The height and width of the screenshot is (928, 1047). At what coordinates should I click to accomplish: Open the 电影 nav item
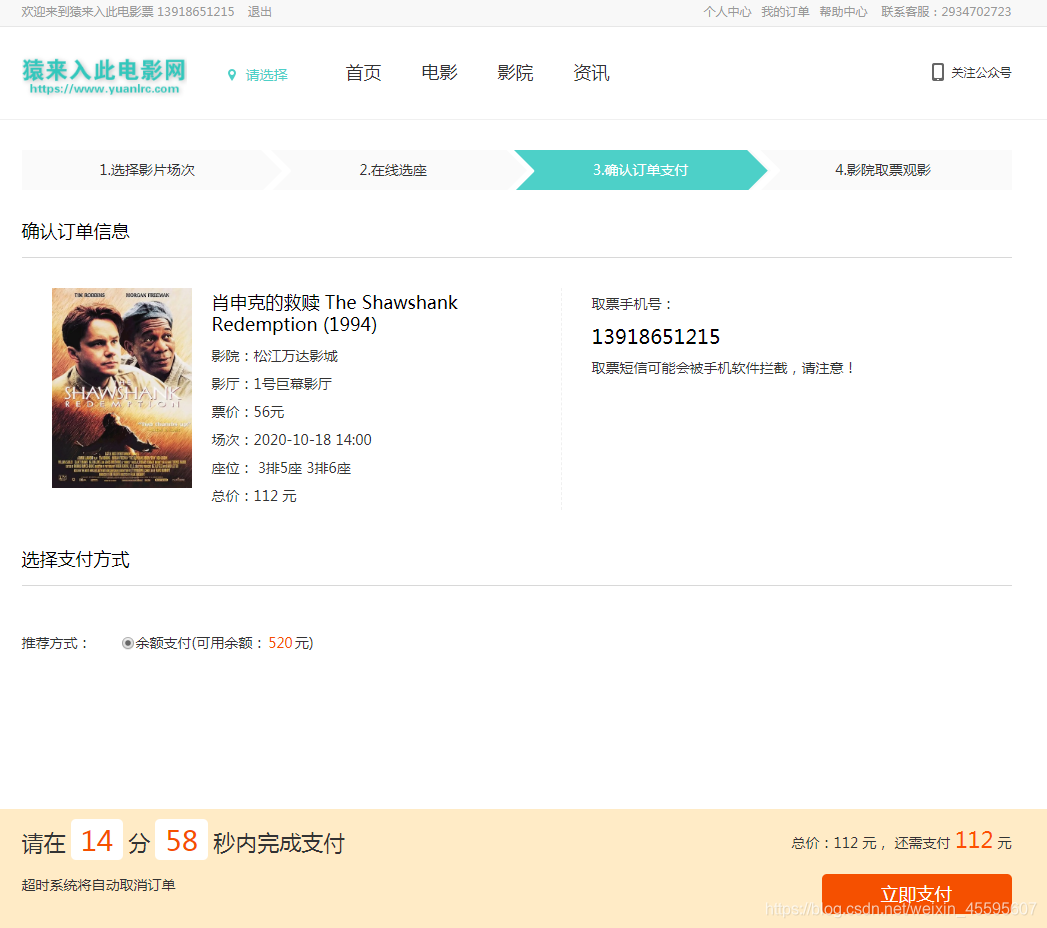point(439,73)
